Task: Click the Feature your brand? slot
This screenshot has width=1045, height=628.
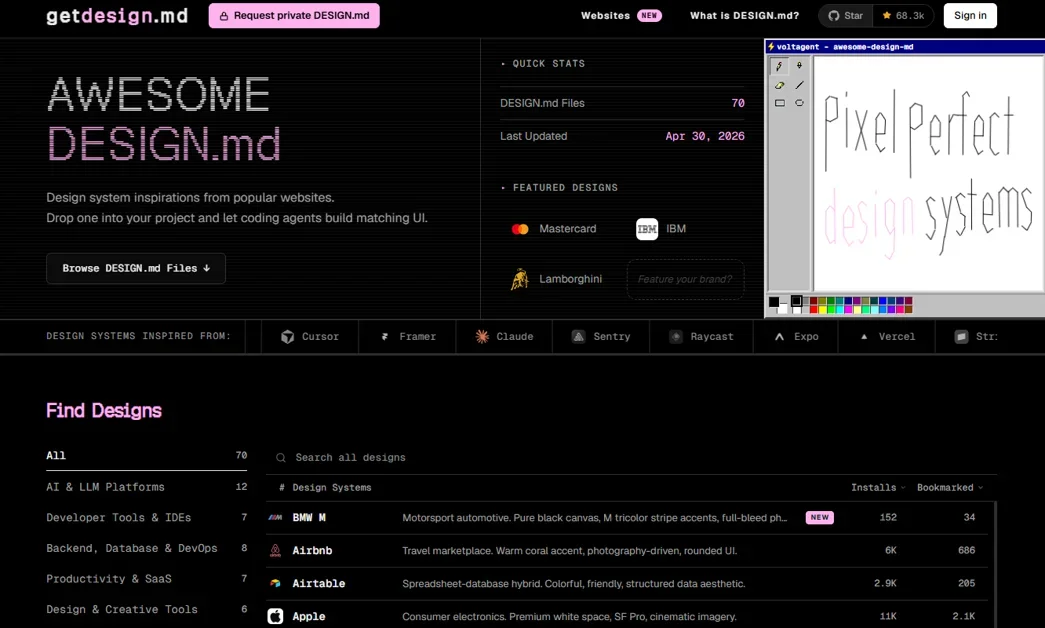Action: coord(685,279)
